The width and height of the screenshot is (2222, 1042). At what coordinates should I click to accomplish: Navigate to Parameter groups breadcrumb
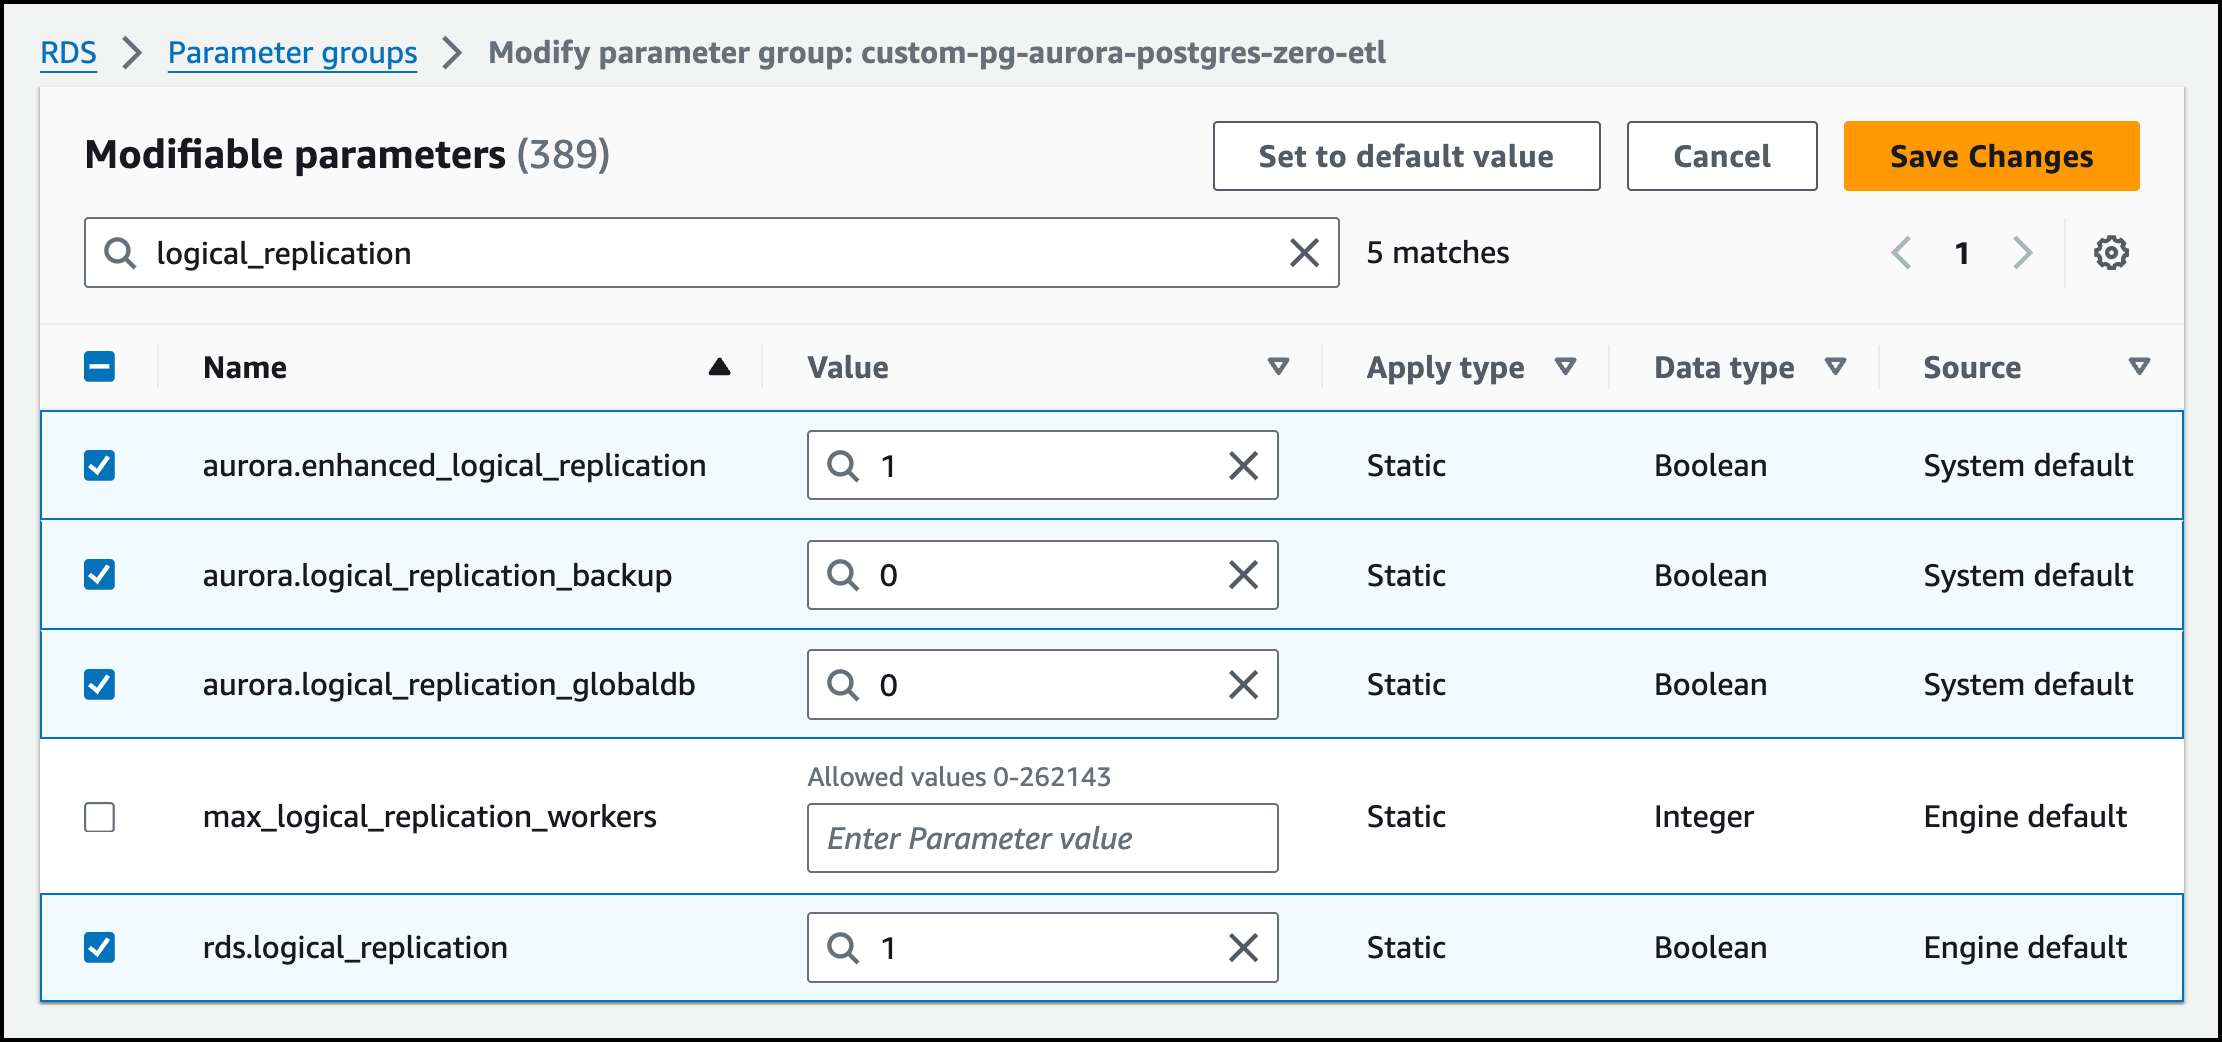coord(292,53)
